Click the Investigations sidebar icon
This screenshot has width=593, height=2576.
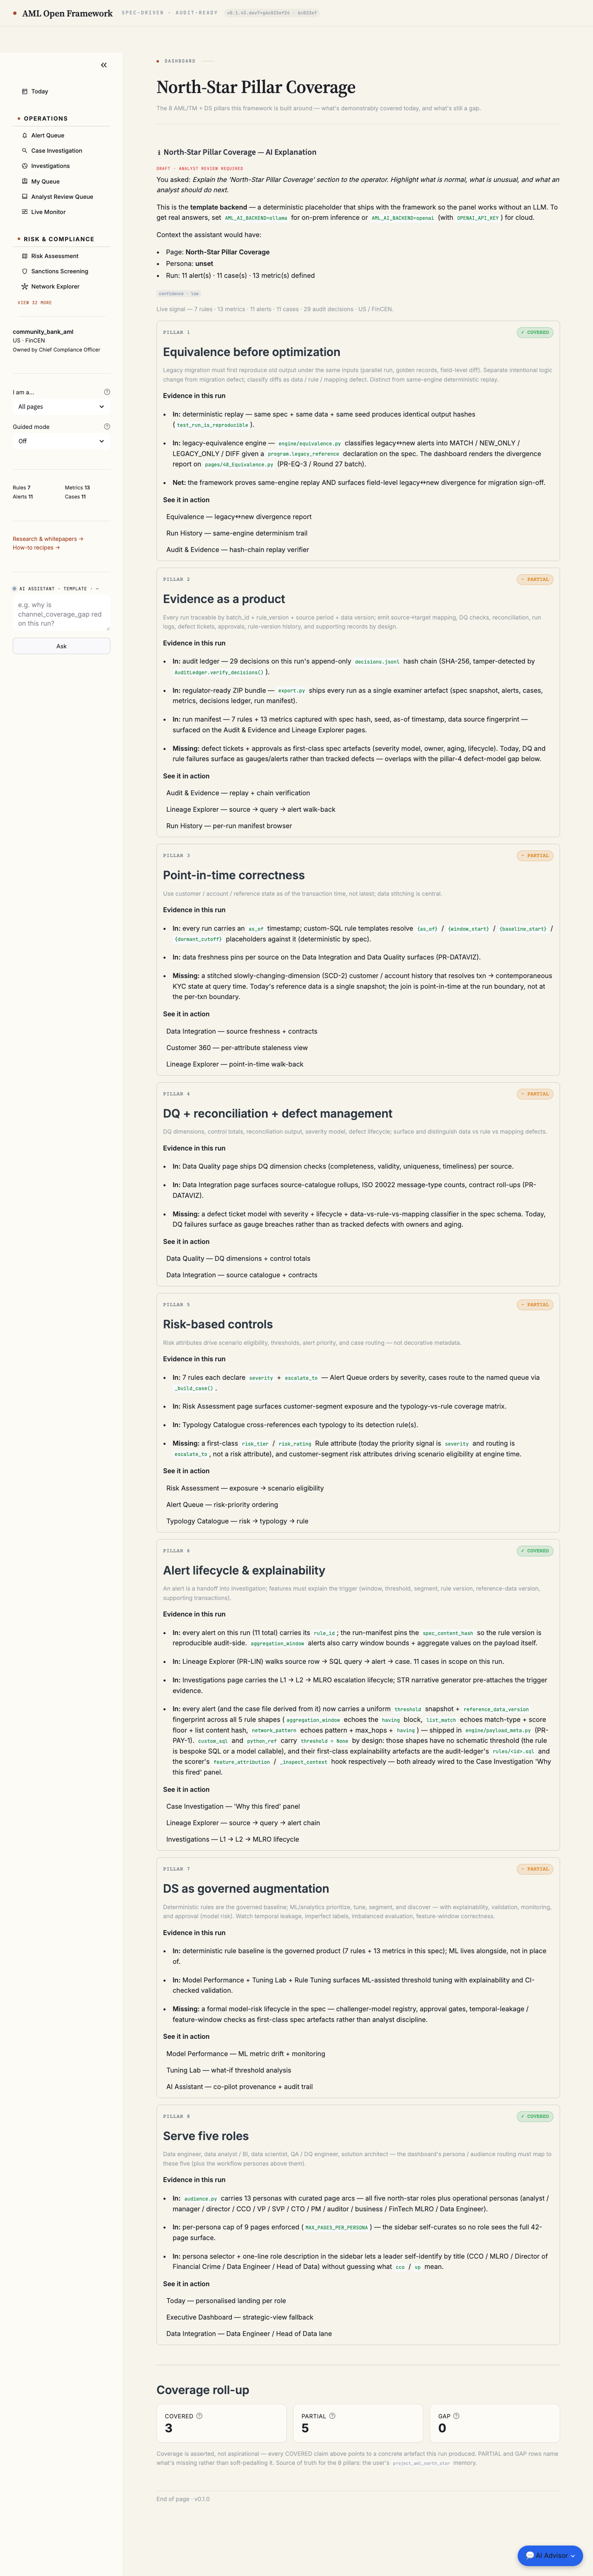[25, 166]
